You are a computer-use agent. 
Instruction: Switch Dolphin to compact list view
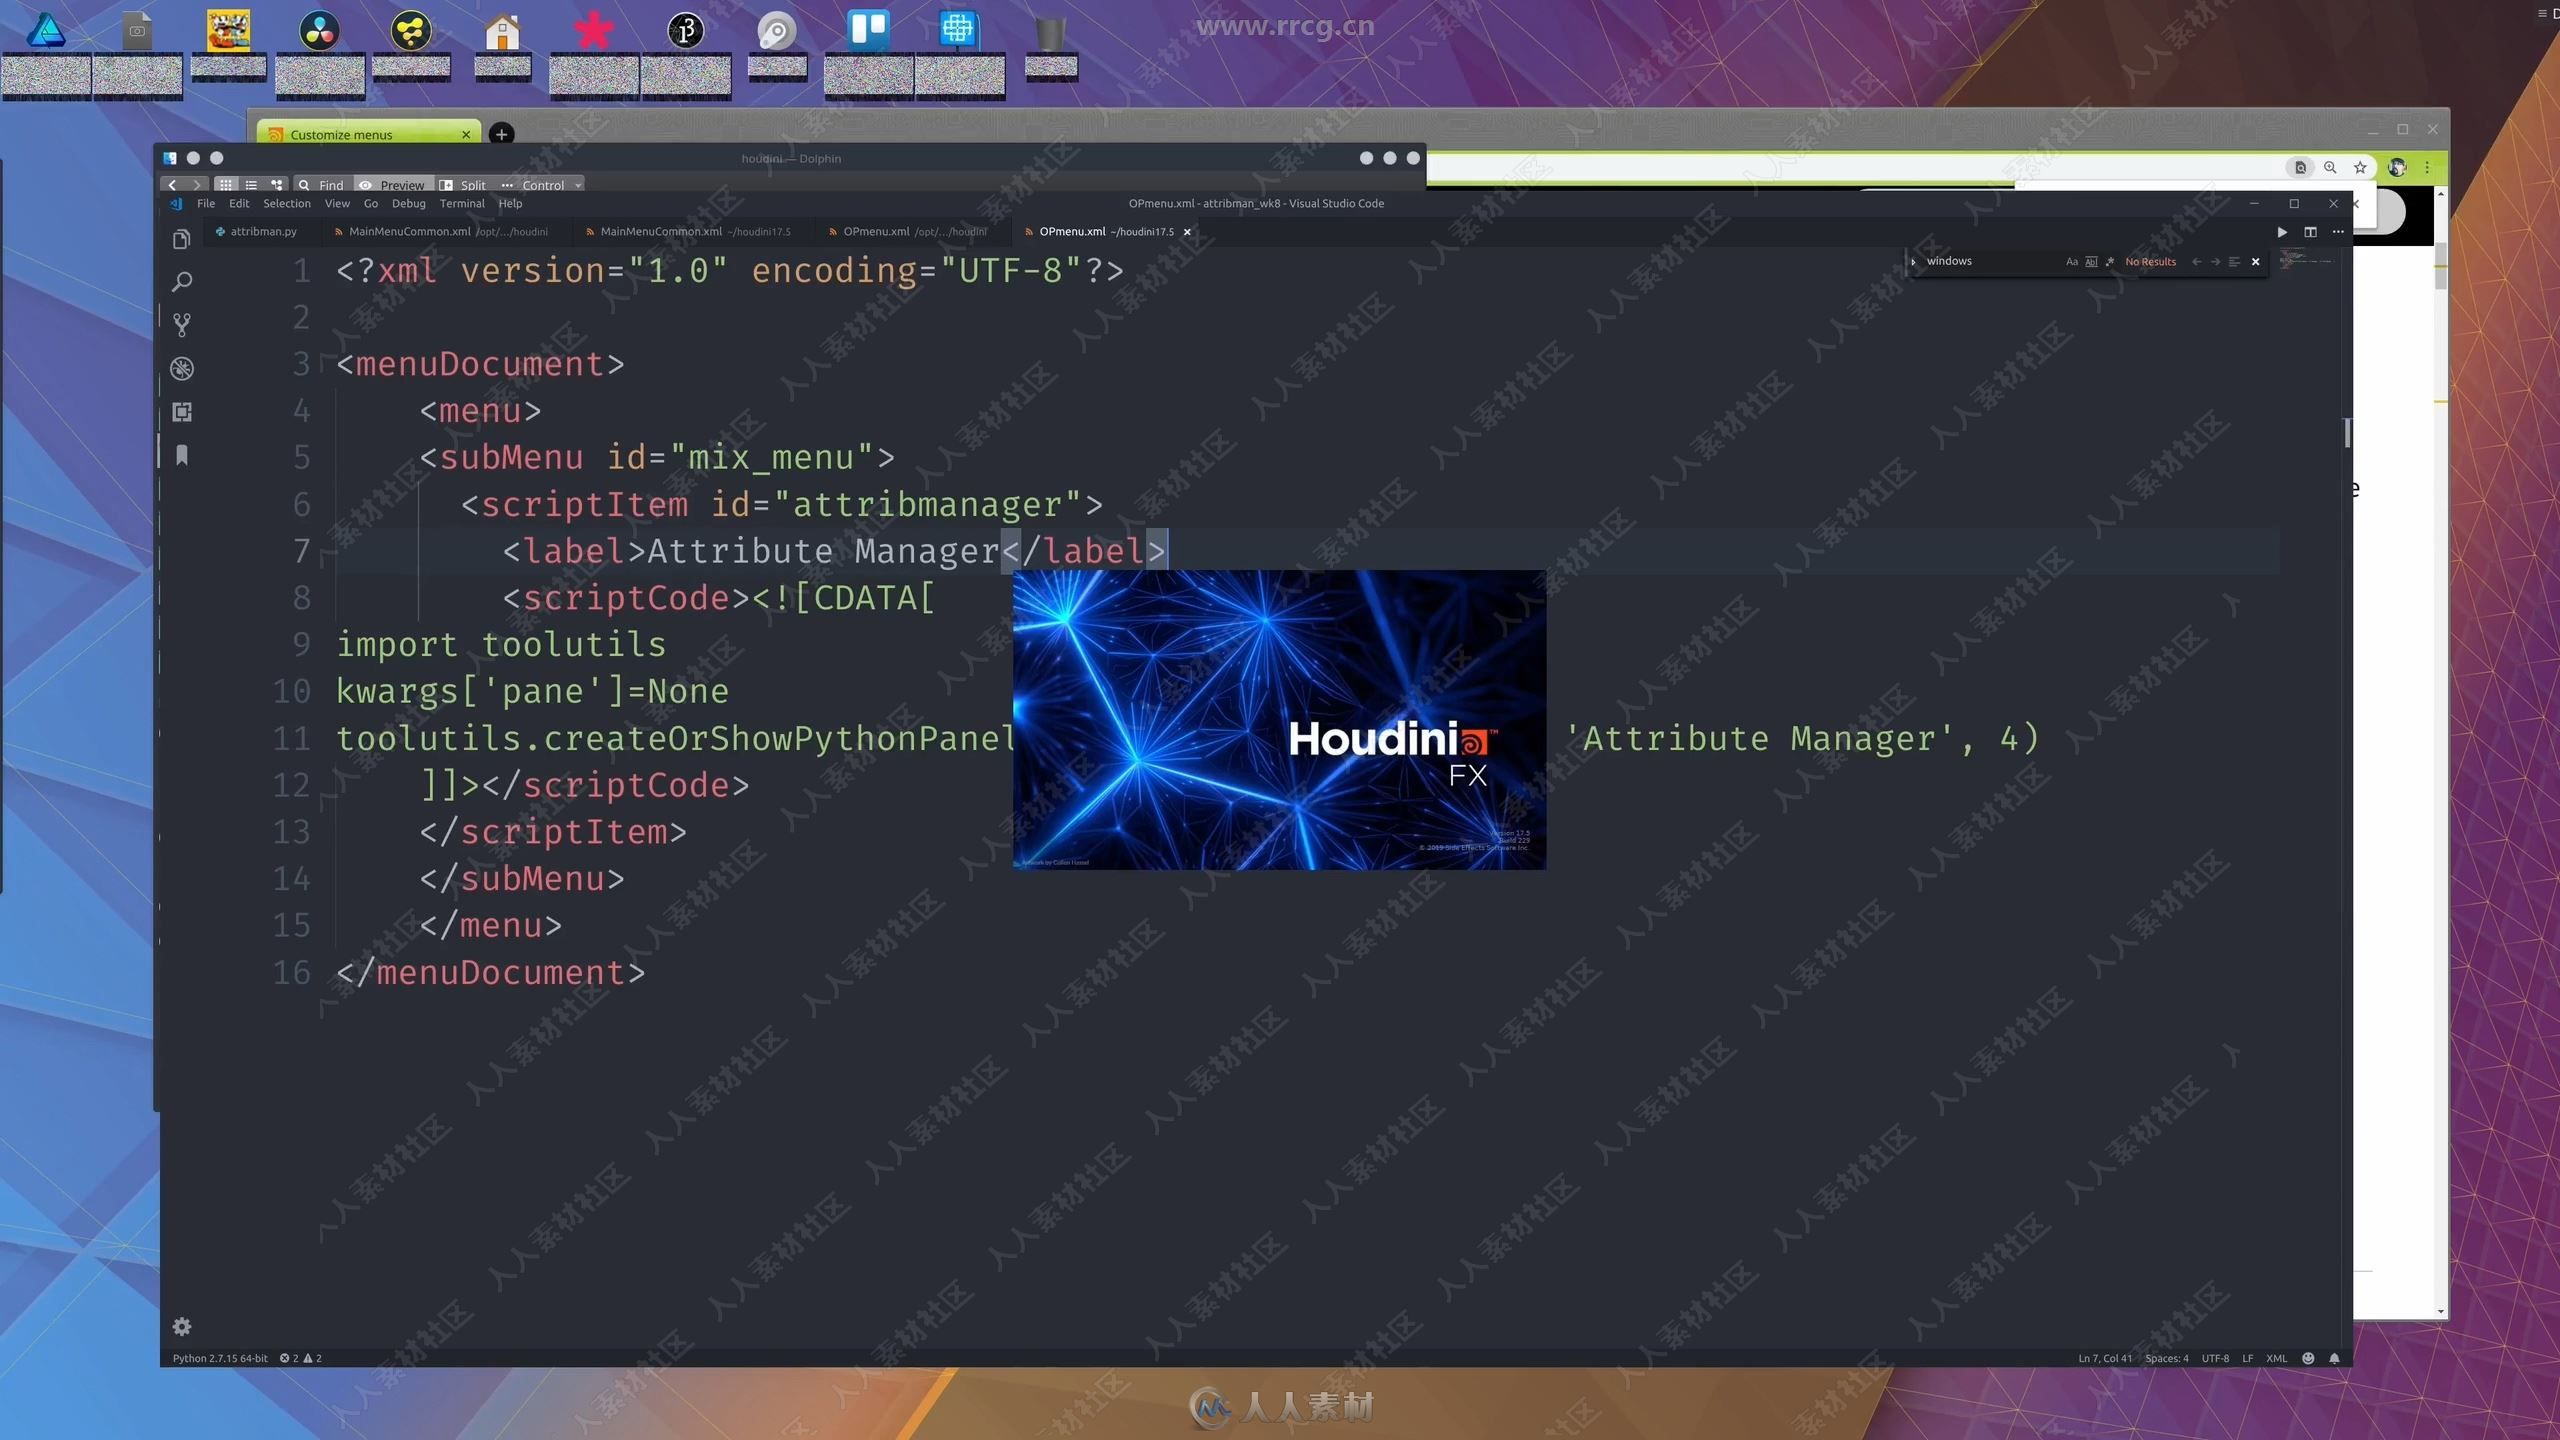pyautogui.click(x=251, y=185)
